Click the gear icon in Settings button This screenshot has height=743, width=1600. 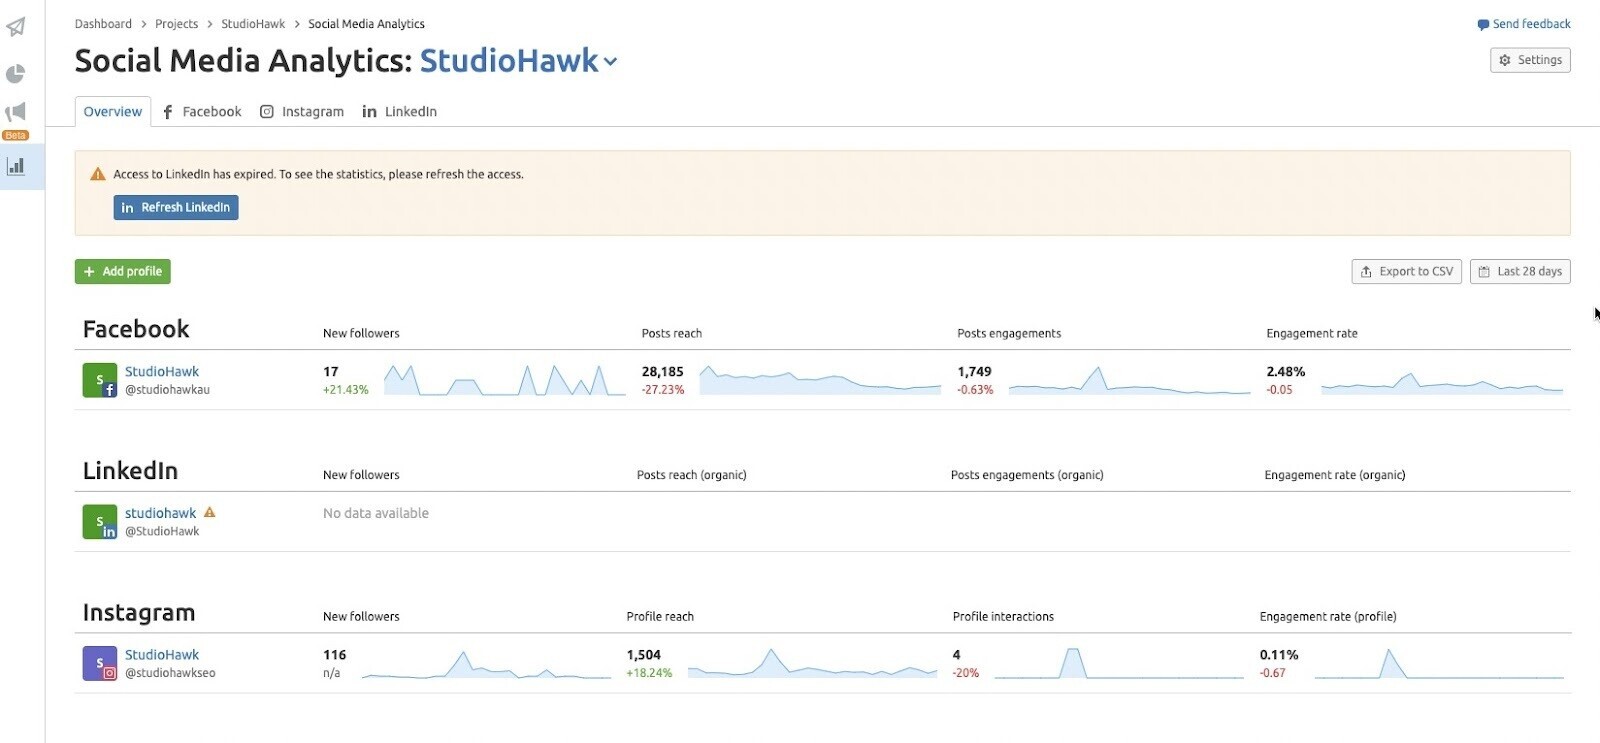pos(1505,60)
